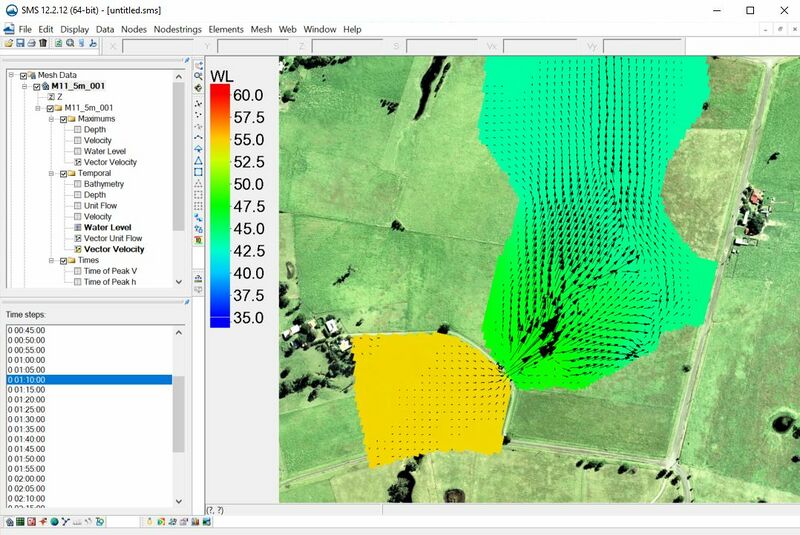Select the Water Level dataset under Temporal
Viewport: 800px width, 535px height.
(105, 228)
